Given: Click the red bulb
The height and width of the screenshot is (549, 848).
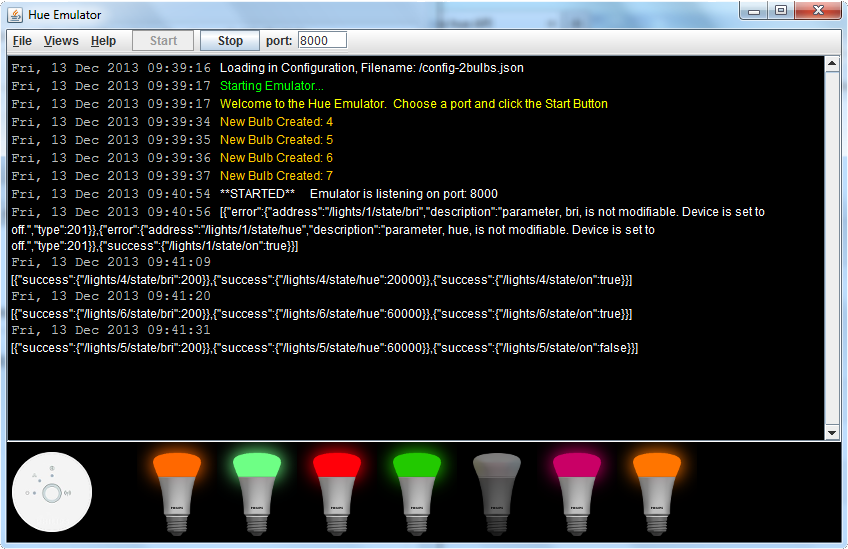Looking at the screenshot, I should click(337, 493).
